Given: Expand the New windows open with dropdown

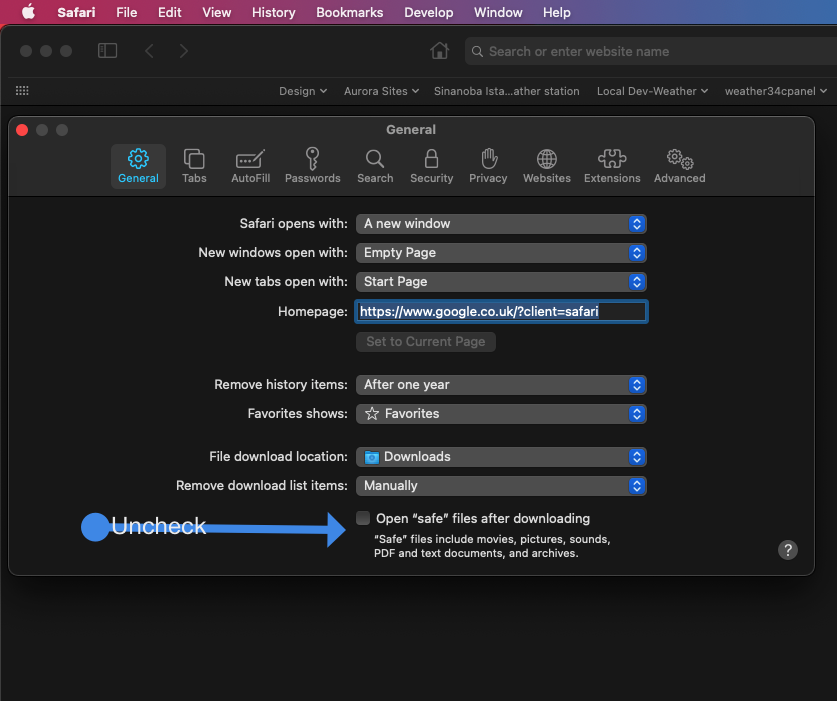Looking at the screenshot, I should (x=501, y=253).
